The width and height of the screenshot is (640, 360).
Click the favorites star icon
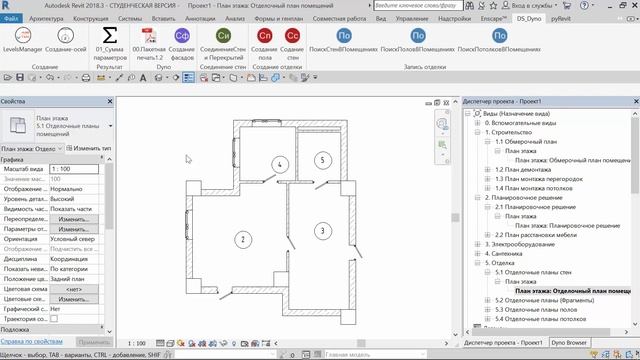click(x=493, y=6)
